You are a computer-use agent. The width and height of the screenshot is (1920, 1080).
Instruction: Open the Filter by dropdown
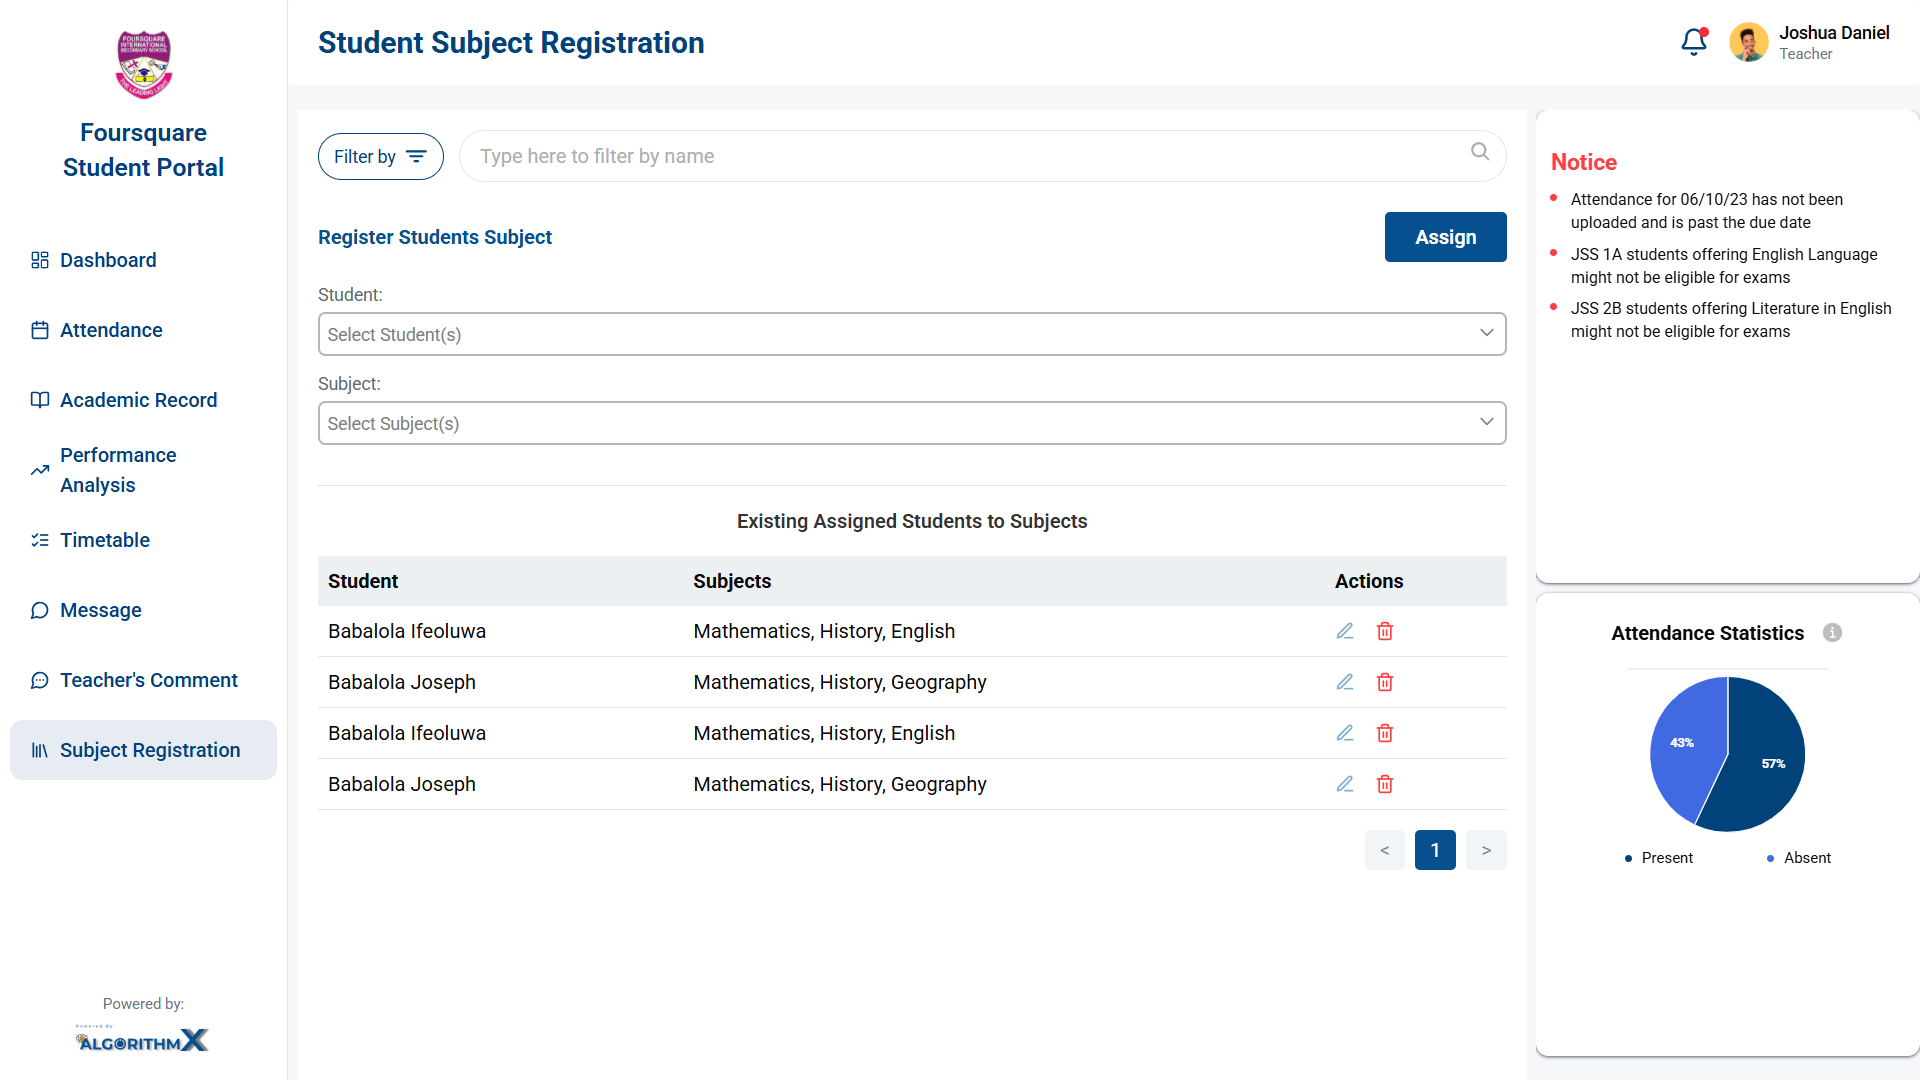click(381, 157)
